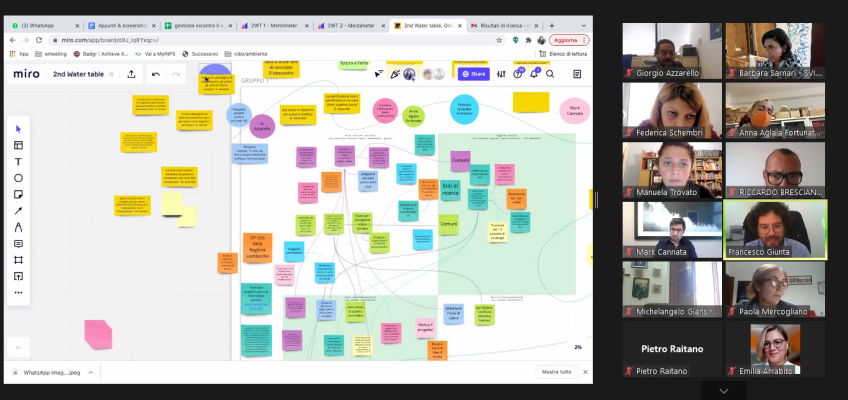Reload the page in Chrome

coord(39,40)
